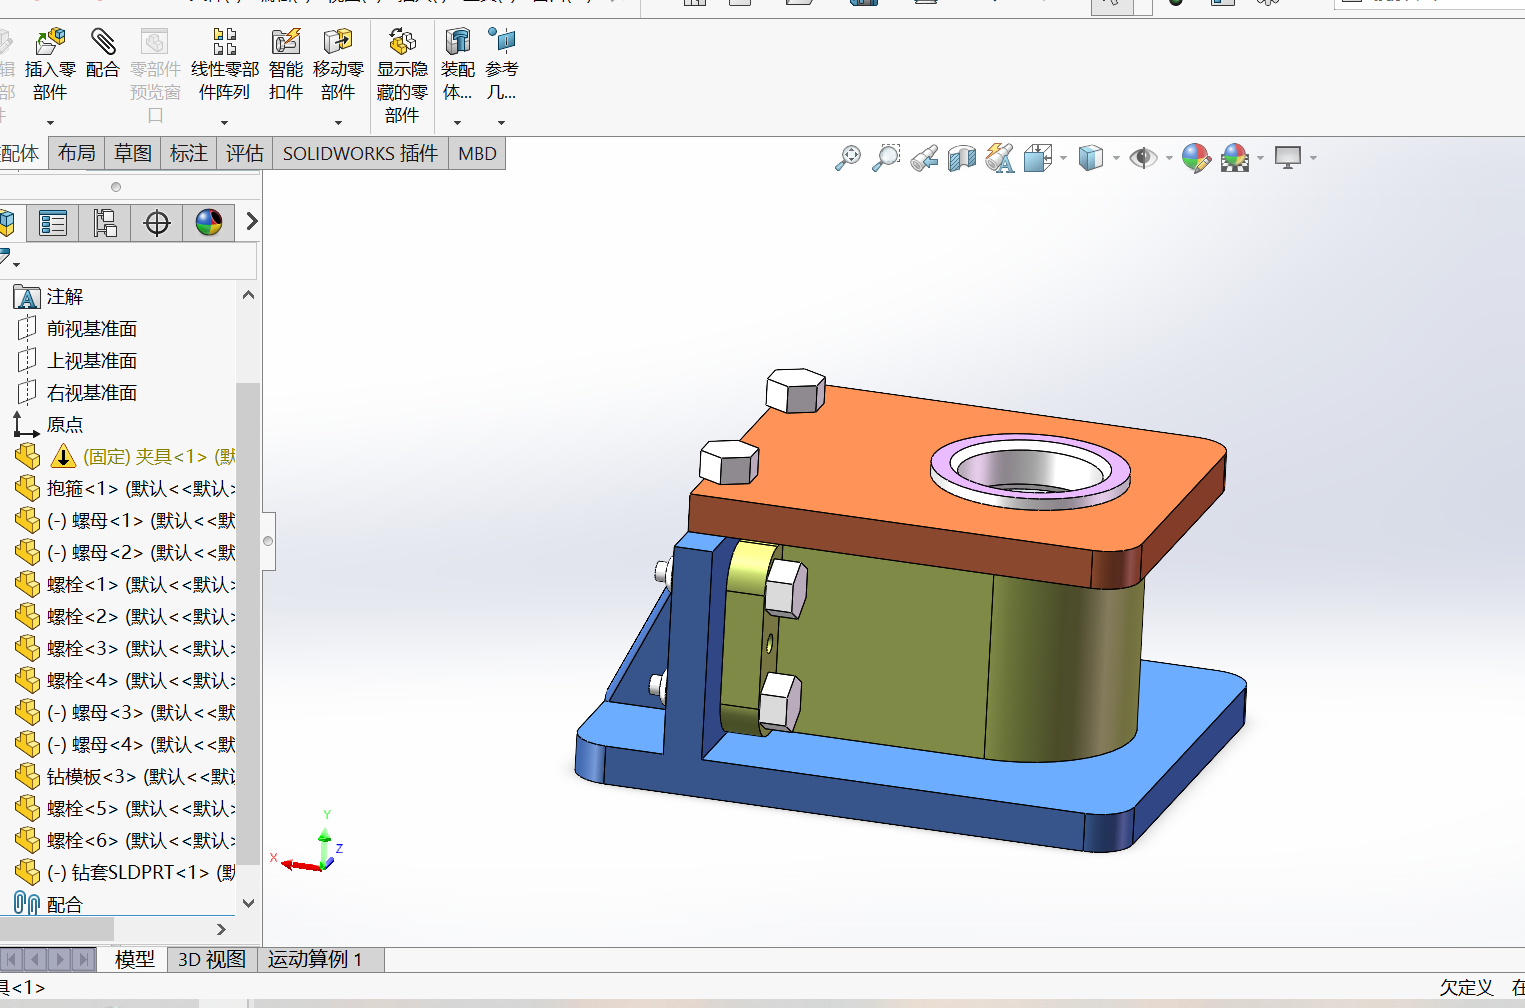Select the Move Component (移动零部件) tool
Image resolution: width=1525 pixels, height=1008 pixels.
tap(338, 41)
